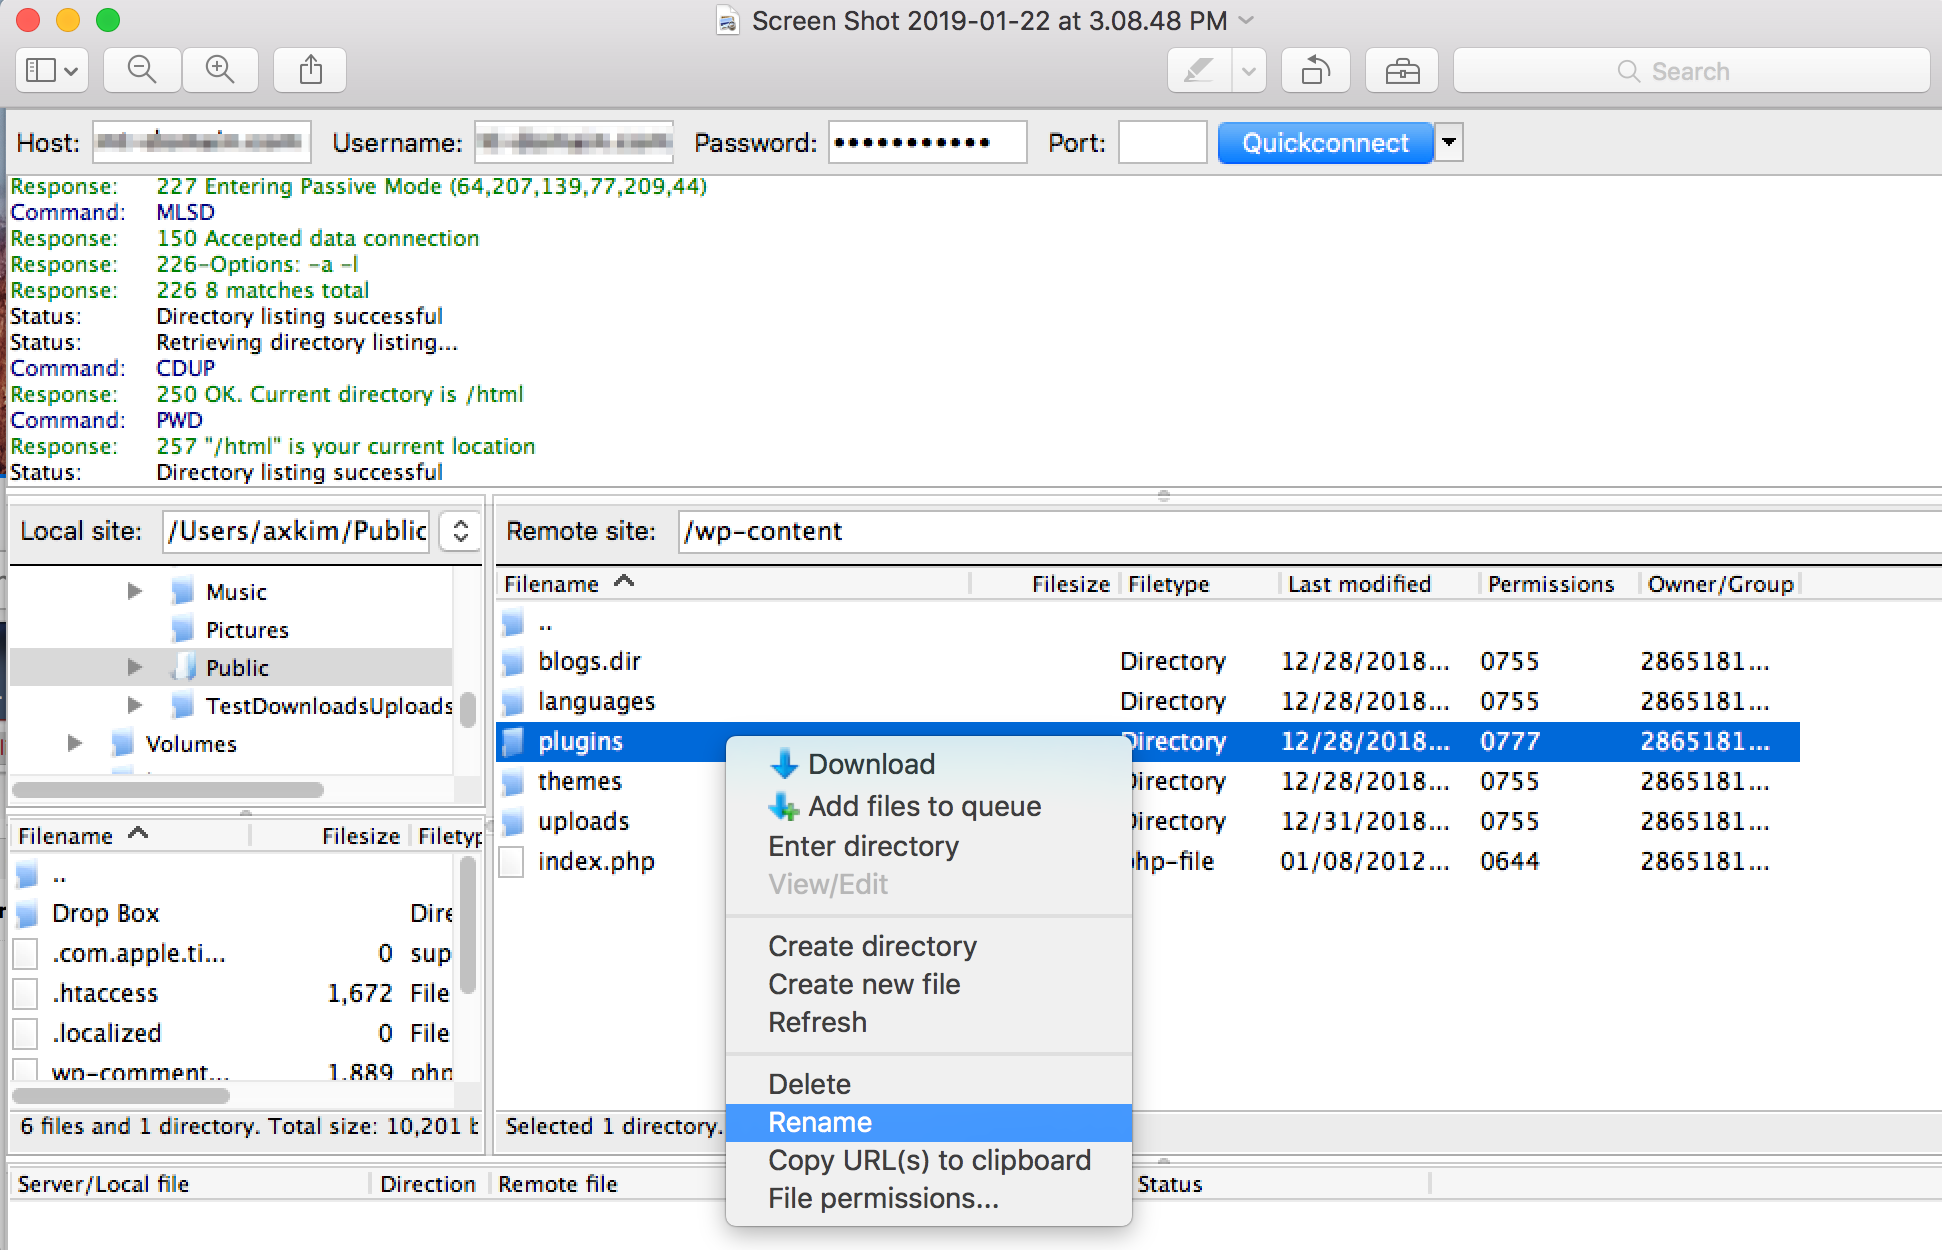The width and height of the screenshot is (1942, 1250).
Task: Click the index.php file icon
Action: click(512, 861)
